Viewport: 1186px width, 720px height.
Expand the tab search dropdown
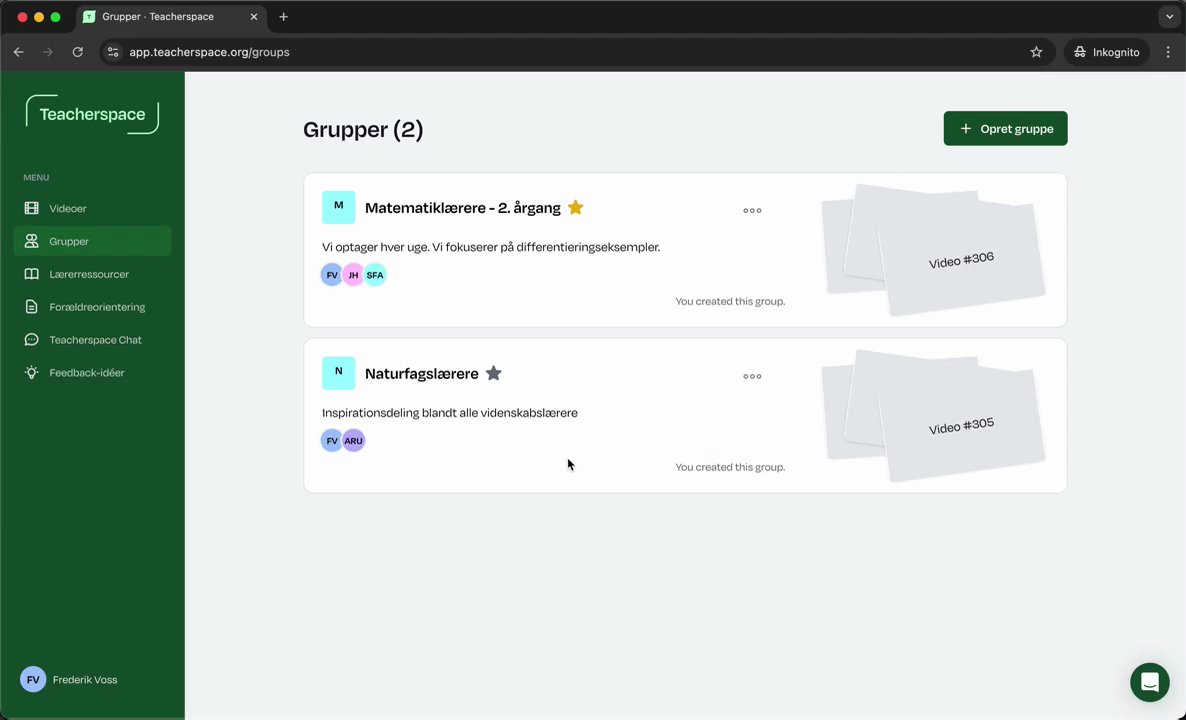click(x=1169, y=17)
